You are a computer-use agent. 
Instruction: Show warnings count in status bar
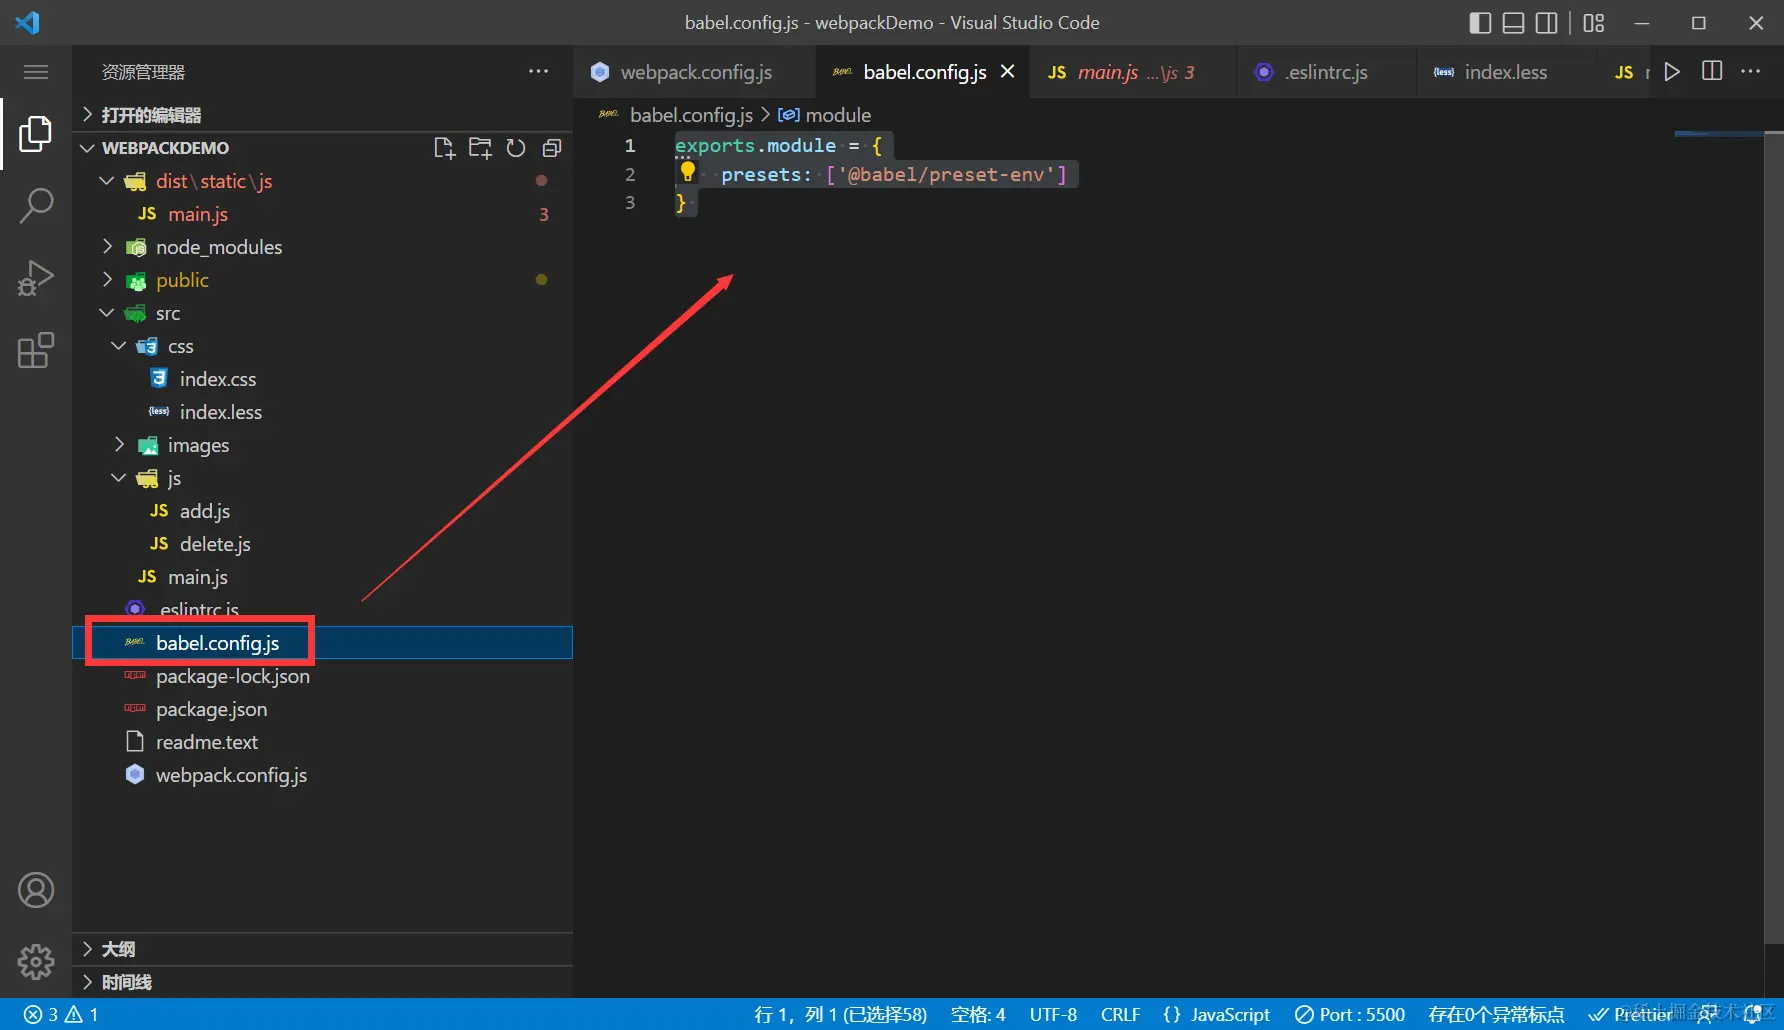click(82, 1014)
